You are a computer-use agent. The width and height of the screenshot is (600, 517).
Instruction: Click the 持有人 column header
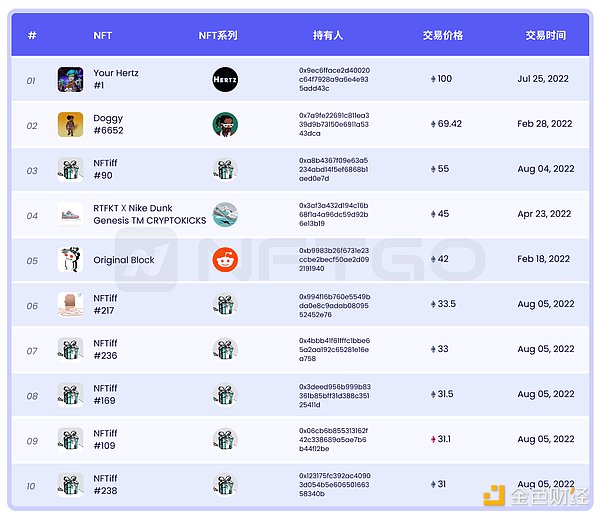327,35
